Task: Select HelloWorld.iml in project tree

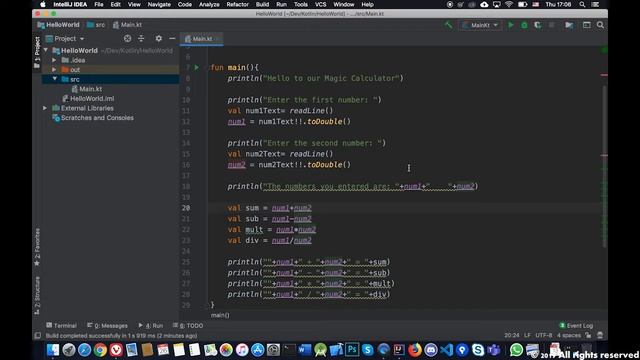Action: pyautogui.click(x=88, y=98)
